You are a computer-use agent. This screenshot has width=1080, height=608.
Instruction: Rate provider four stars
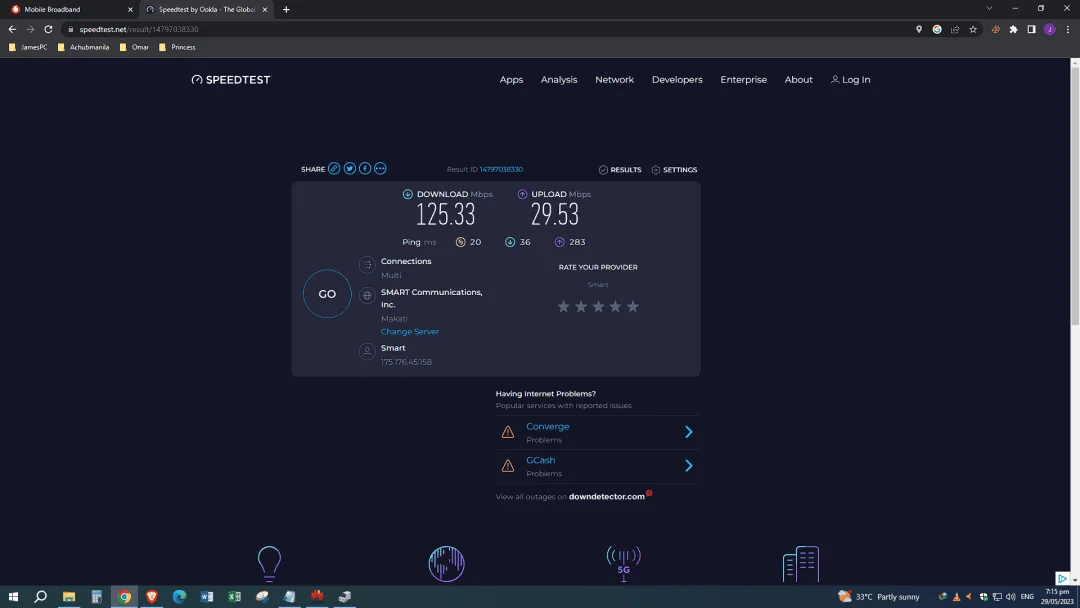[615, 306]
